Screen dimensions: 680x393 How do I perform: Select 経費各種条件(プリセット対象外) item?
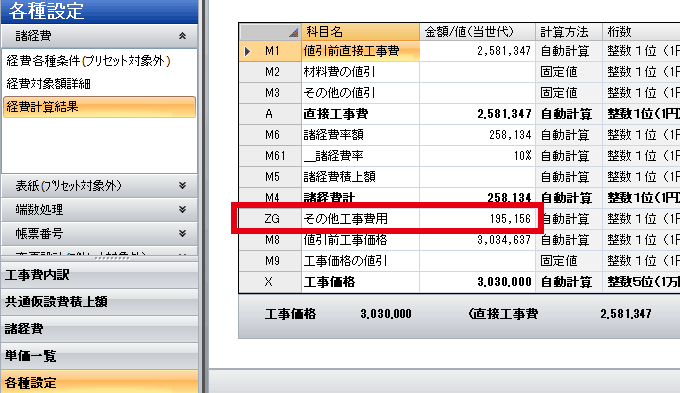pos(88,61)
